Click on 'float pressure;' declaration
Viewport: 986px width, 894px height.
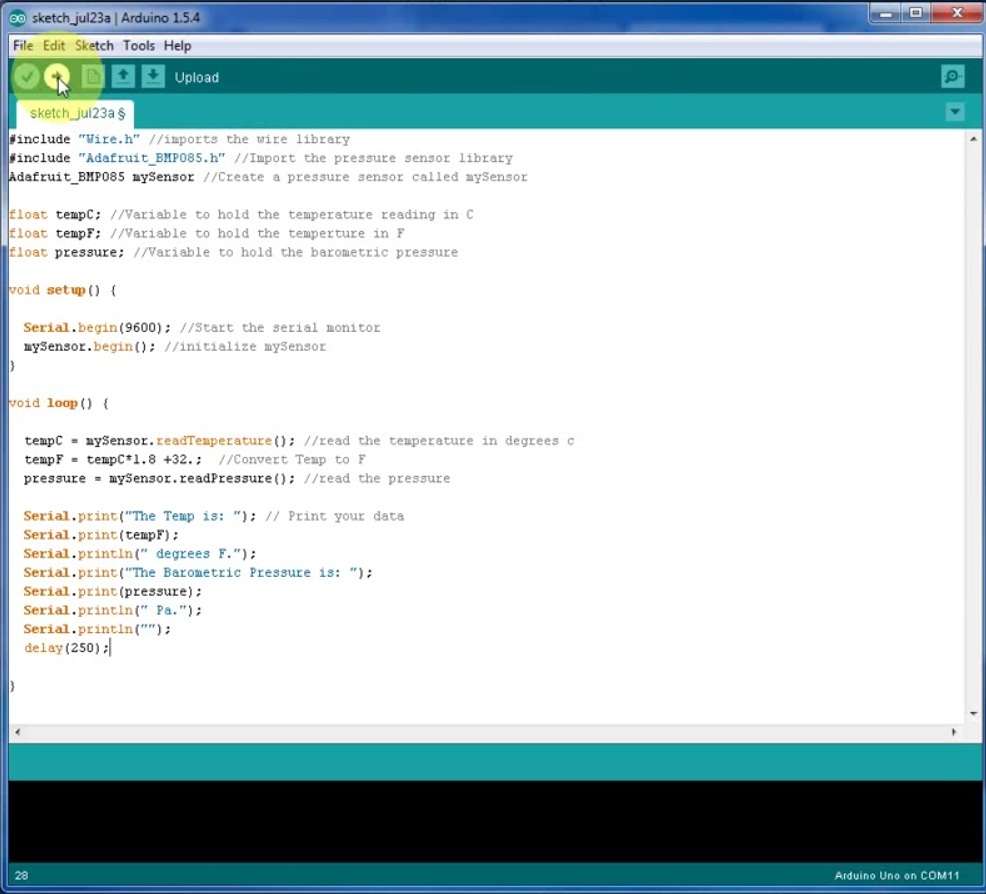click(x=67, y=252)
